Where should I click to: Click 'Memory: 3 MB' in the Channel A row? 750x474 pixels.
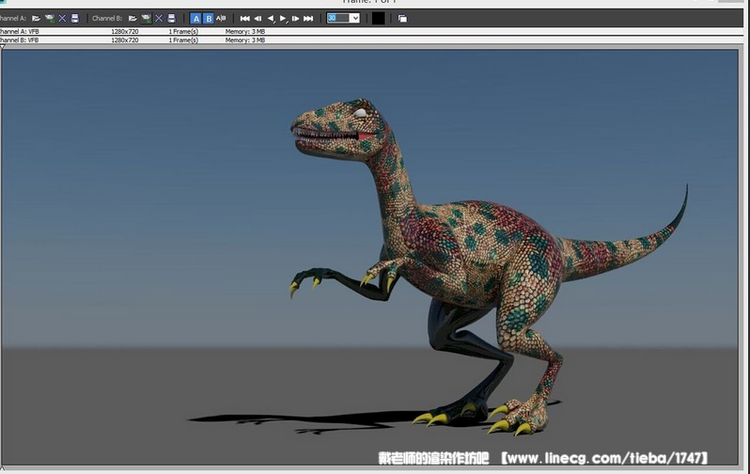point(245,32)
